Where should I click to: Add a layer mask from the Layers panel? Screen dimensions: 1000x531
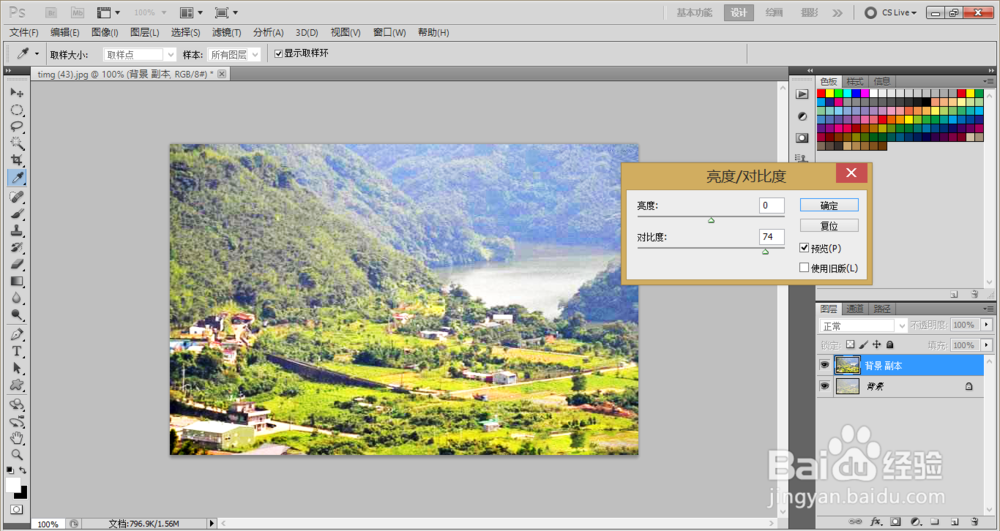895,521
